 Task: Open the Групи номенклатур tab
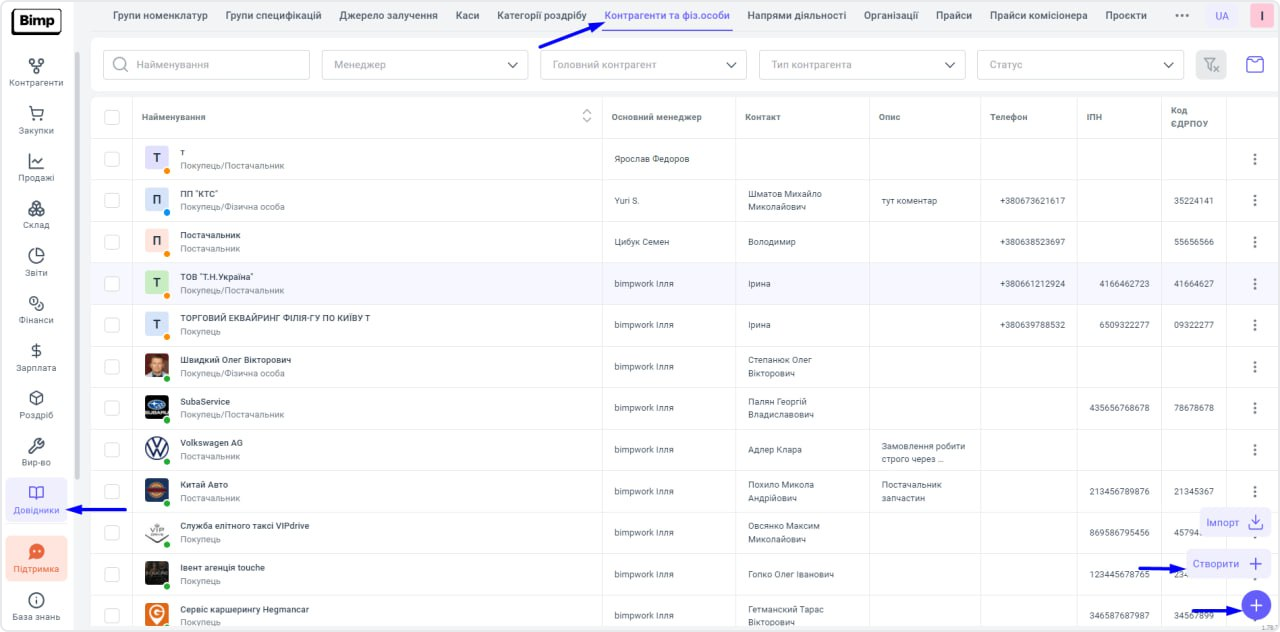160,16
